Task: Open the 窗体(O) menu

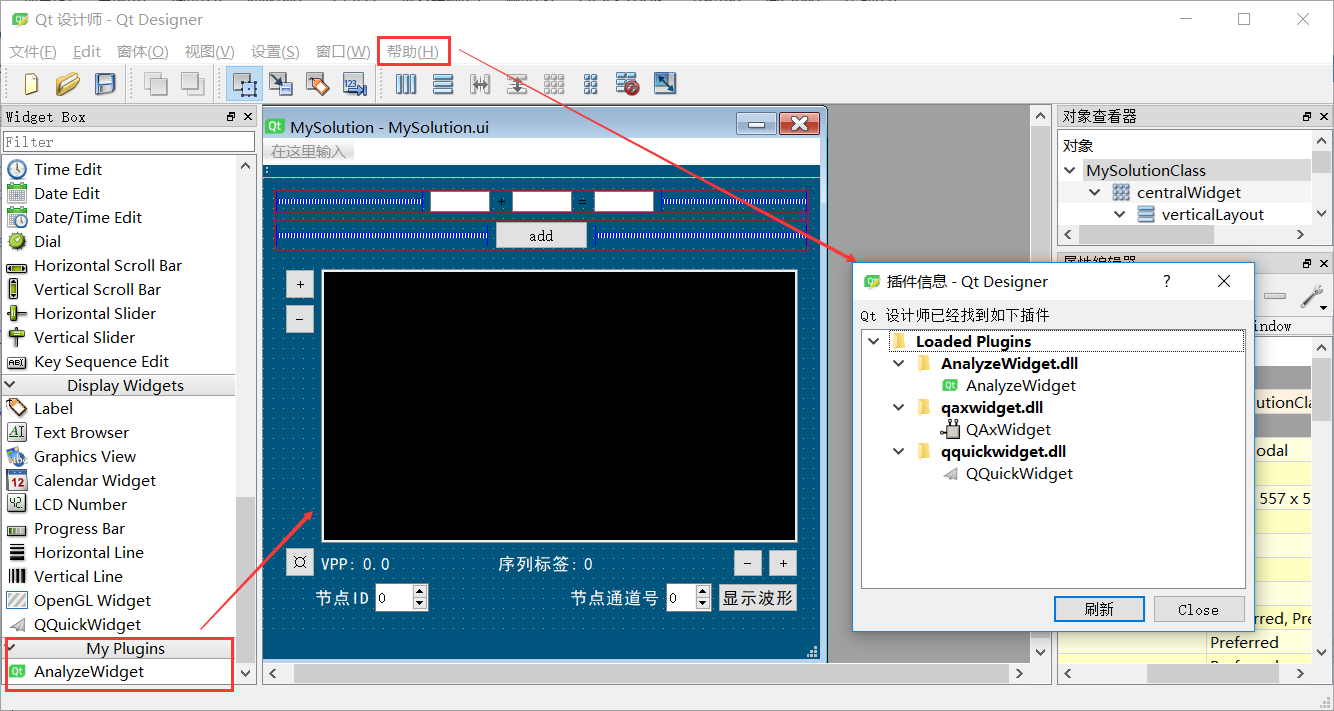Action: (x=143, y=52)
